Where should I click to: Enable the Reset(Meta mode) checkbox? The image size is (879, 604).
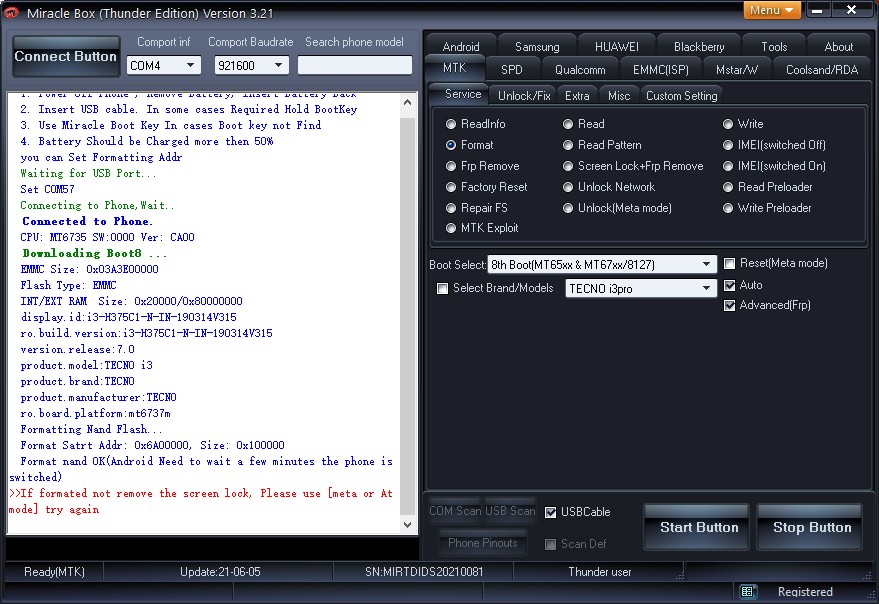point(729,263)
